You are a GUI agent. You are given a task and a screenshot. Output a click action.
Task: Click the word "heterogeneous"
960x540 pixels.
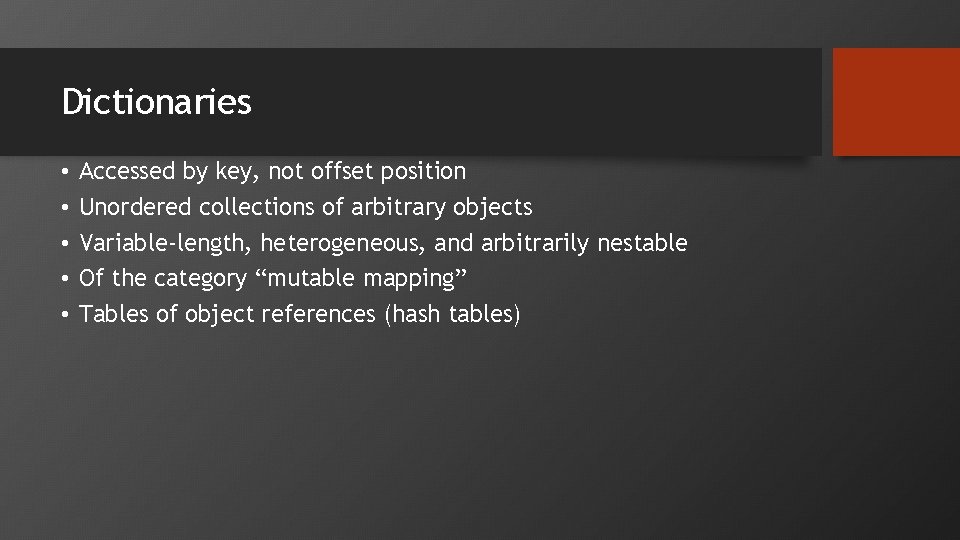tap(342, 243)
